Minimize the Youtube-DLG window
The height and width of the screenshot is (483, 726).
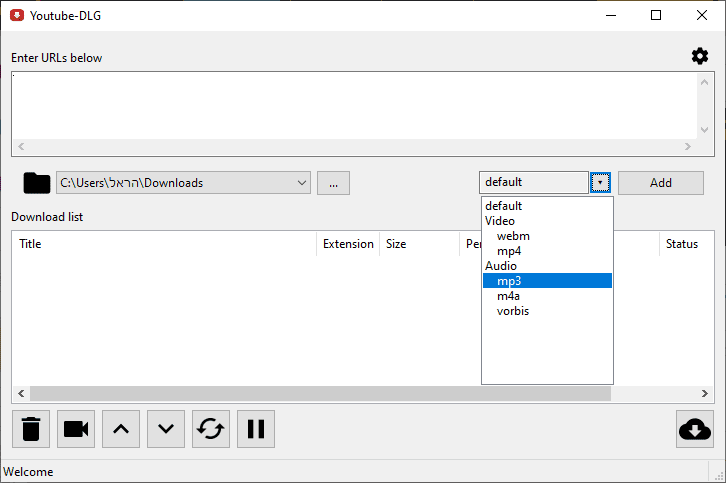point(611,15)
